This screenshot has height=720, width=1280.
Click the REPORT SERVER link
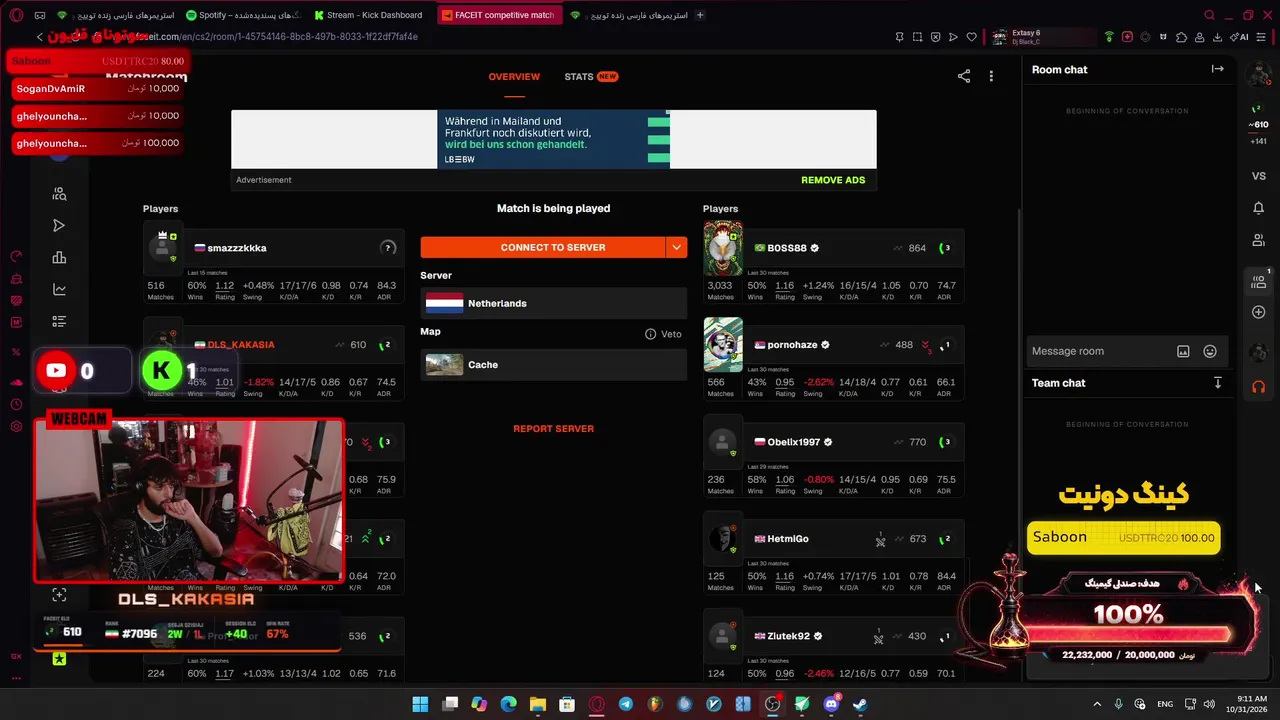coord(554,429)
